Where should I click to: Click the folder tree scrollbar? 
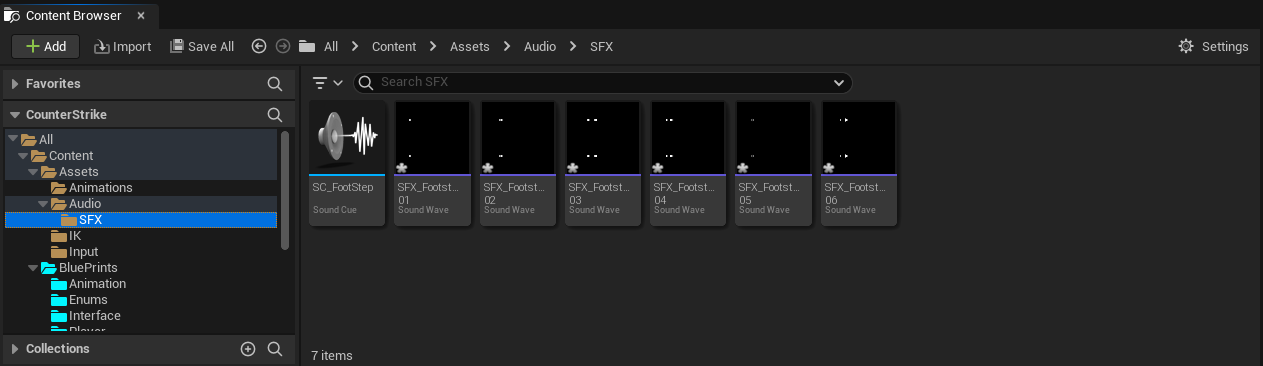pos(285,190)
